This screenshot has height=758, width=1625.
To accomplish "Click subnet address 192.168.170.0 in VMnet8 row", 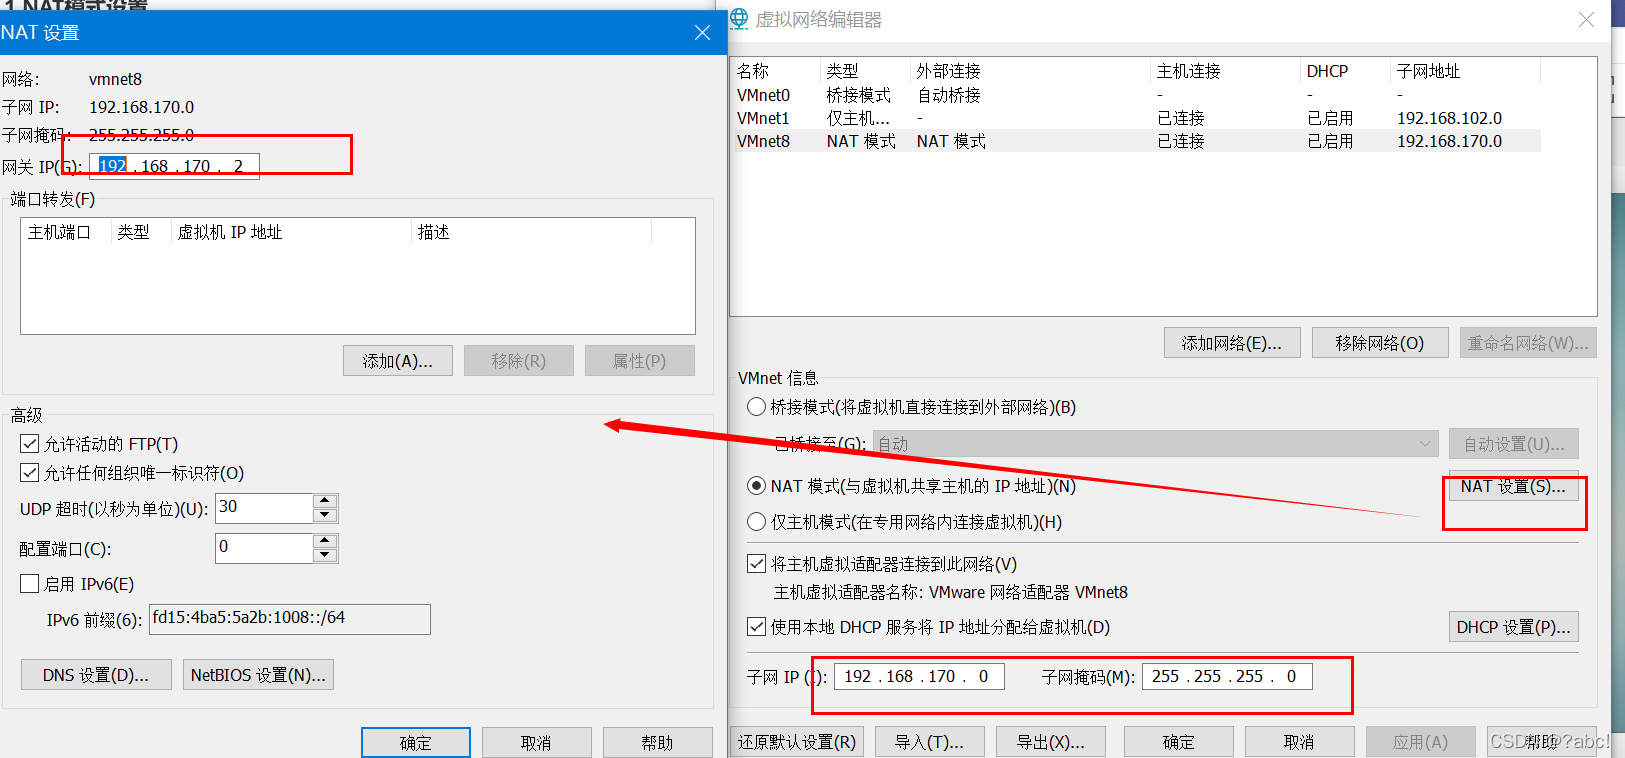I will 1450,141.
